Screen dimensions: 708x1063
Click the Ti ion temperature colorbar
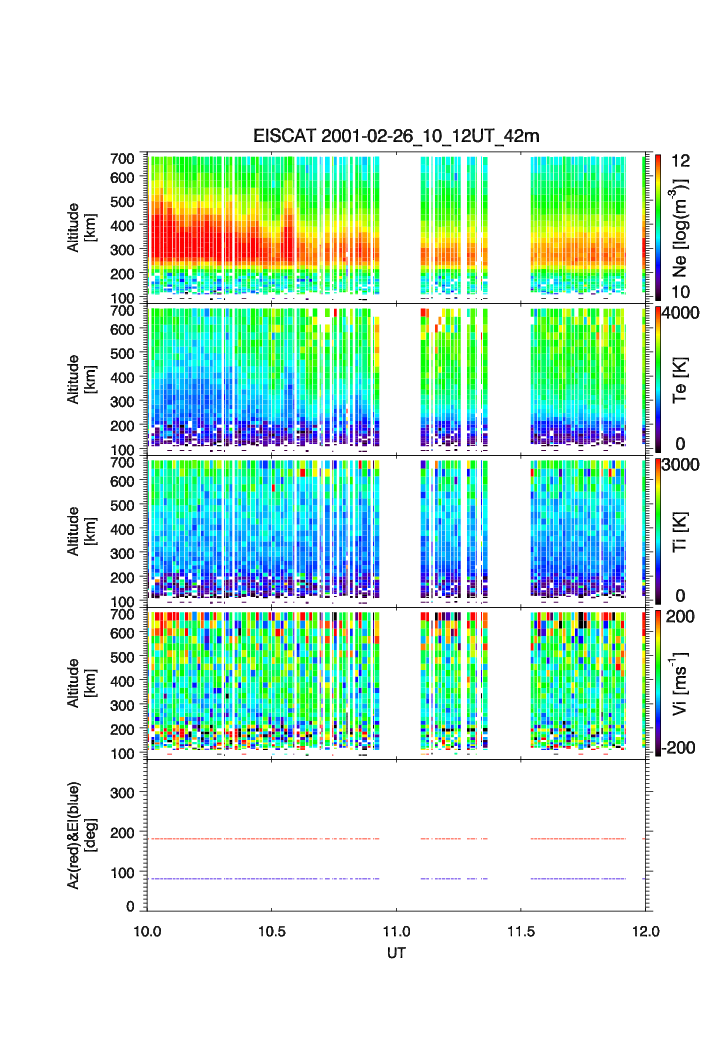[x=656, y=529]
